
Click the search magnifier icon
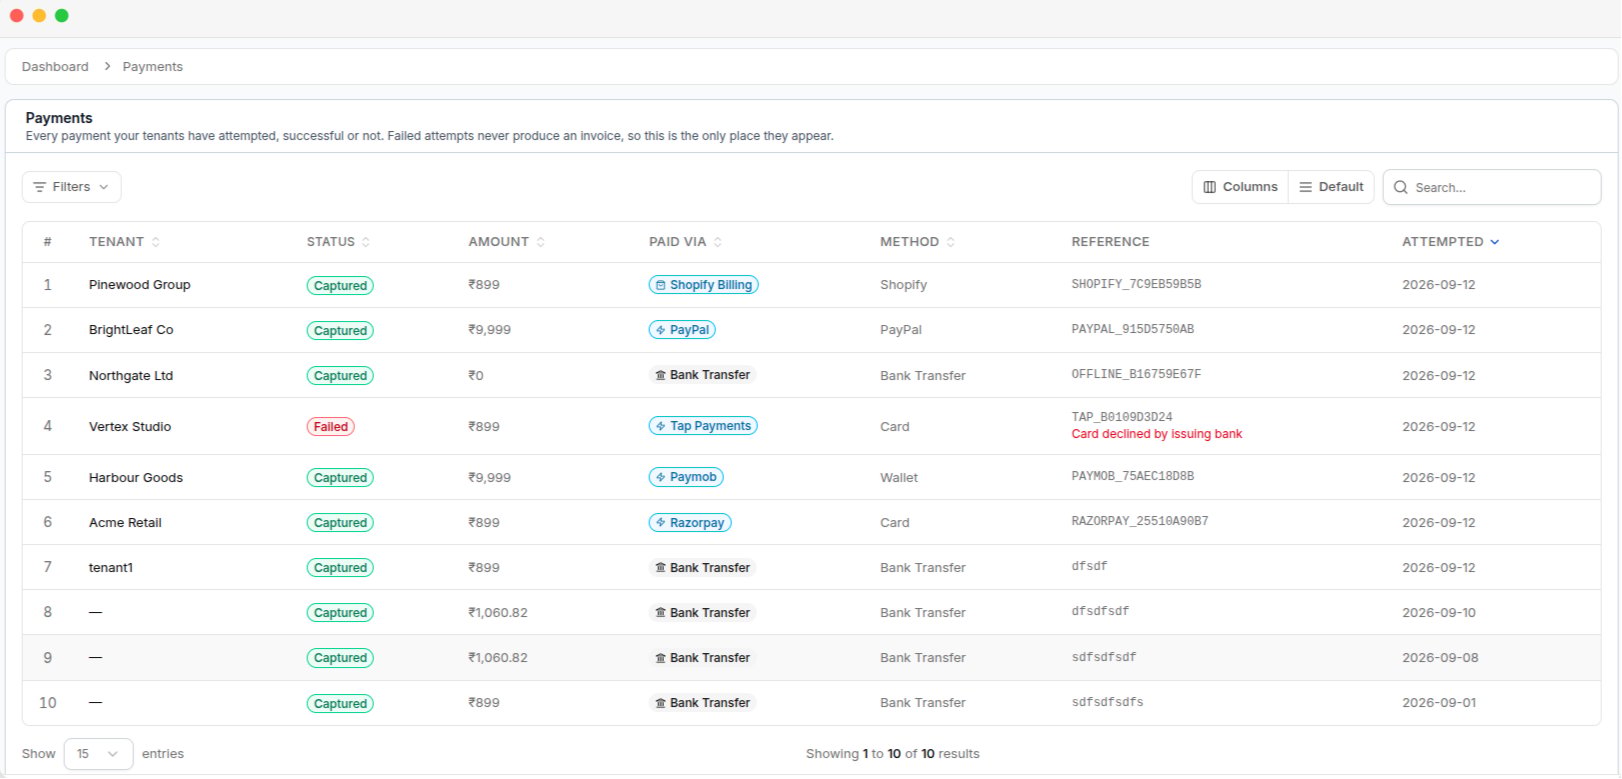pos(1401,187)
